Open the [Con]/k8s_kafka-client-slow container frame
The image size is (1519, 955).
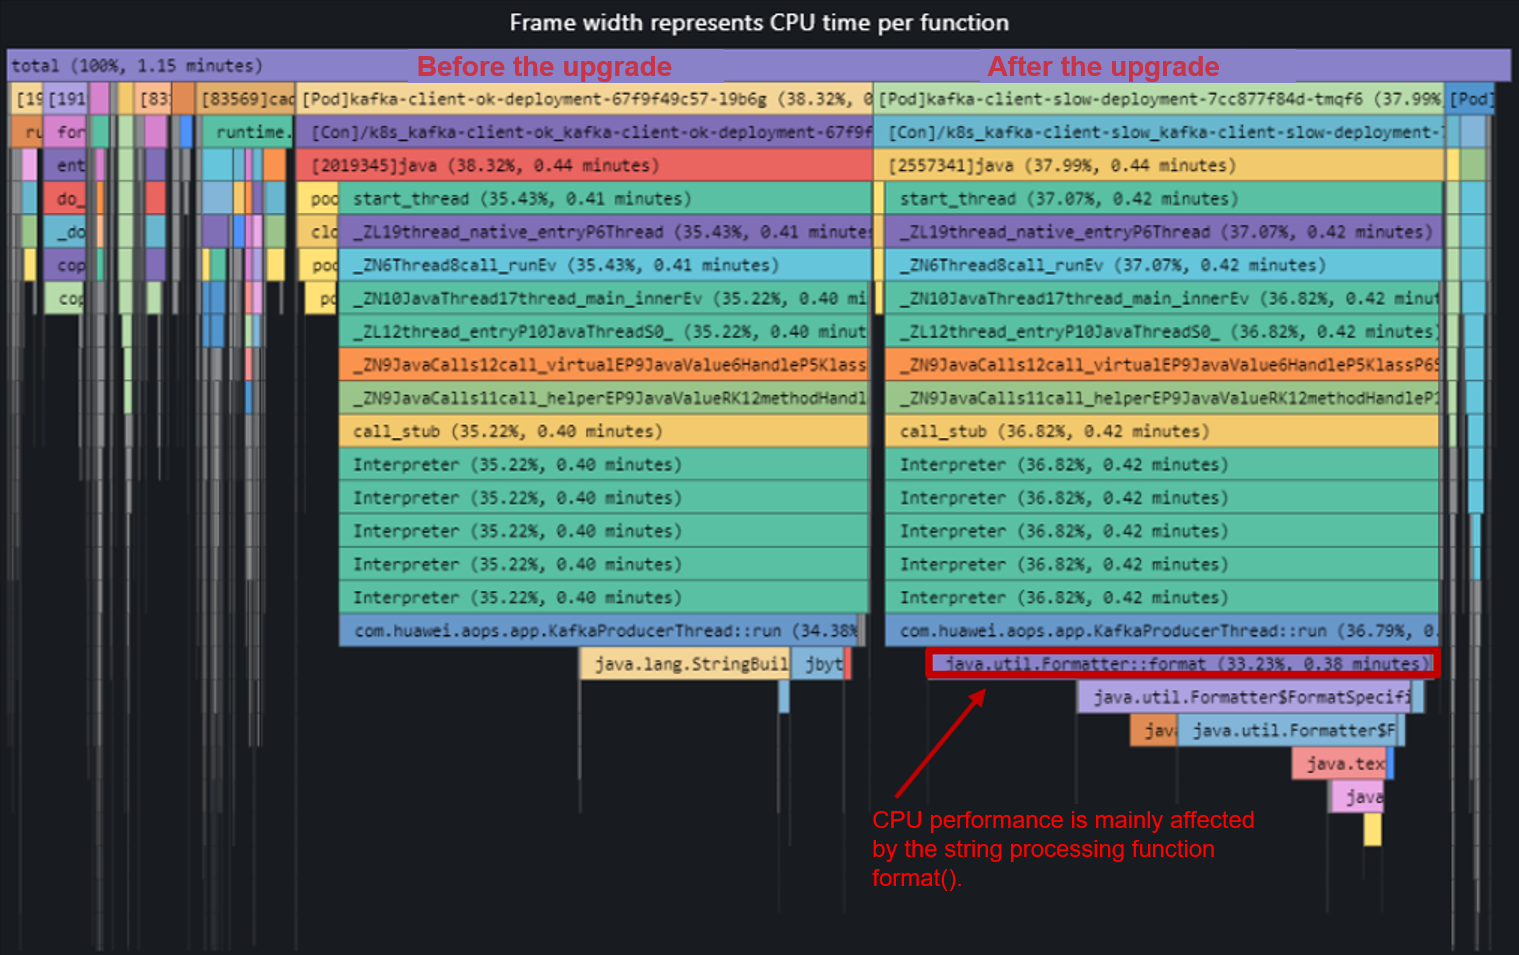[x=1158, y=132]
